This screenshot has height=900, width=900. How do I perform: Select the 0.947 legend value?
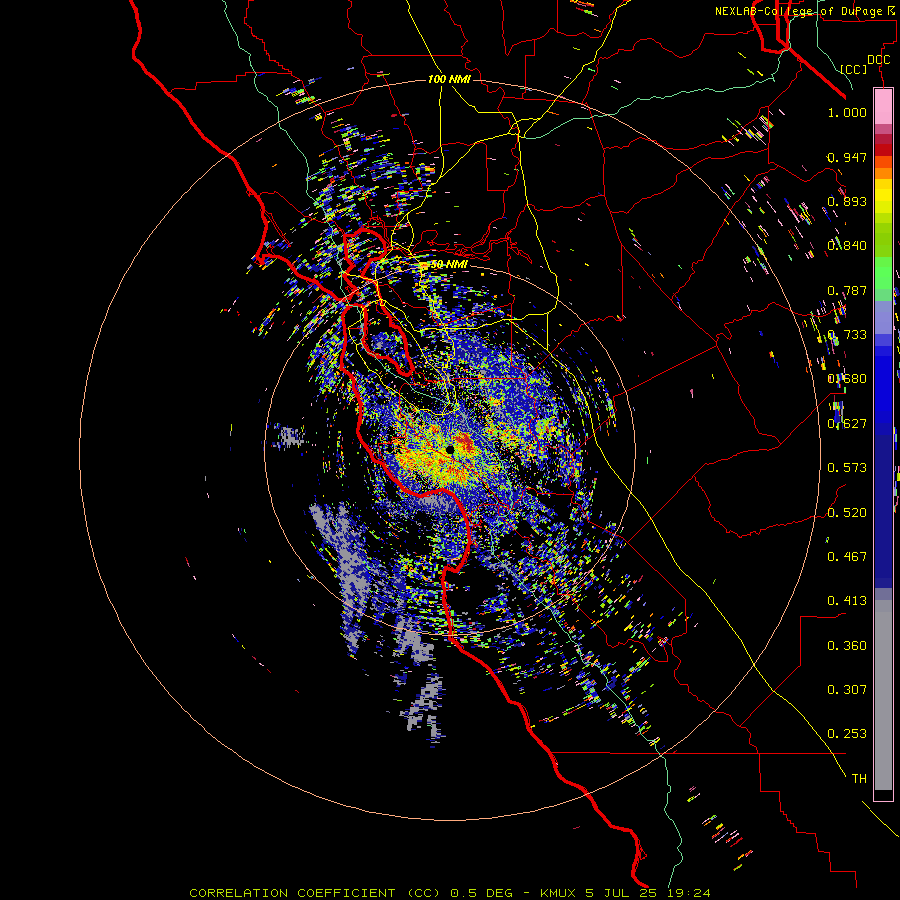847,157
